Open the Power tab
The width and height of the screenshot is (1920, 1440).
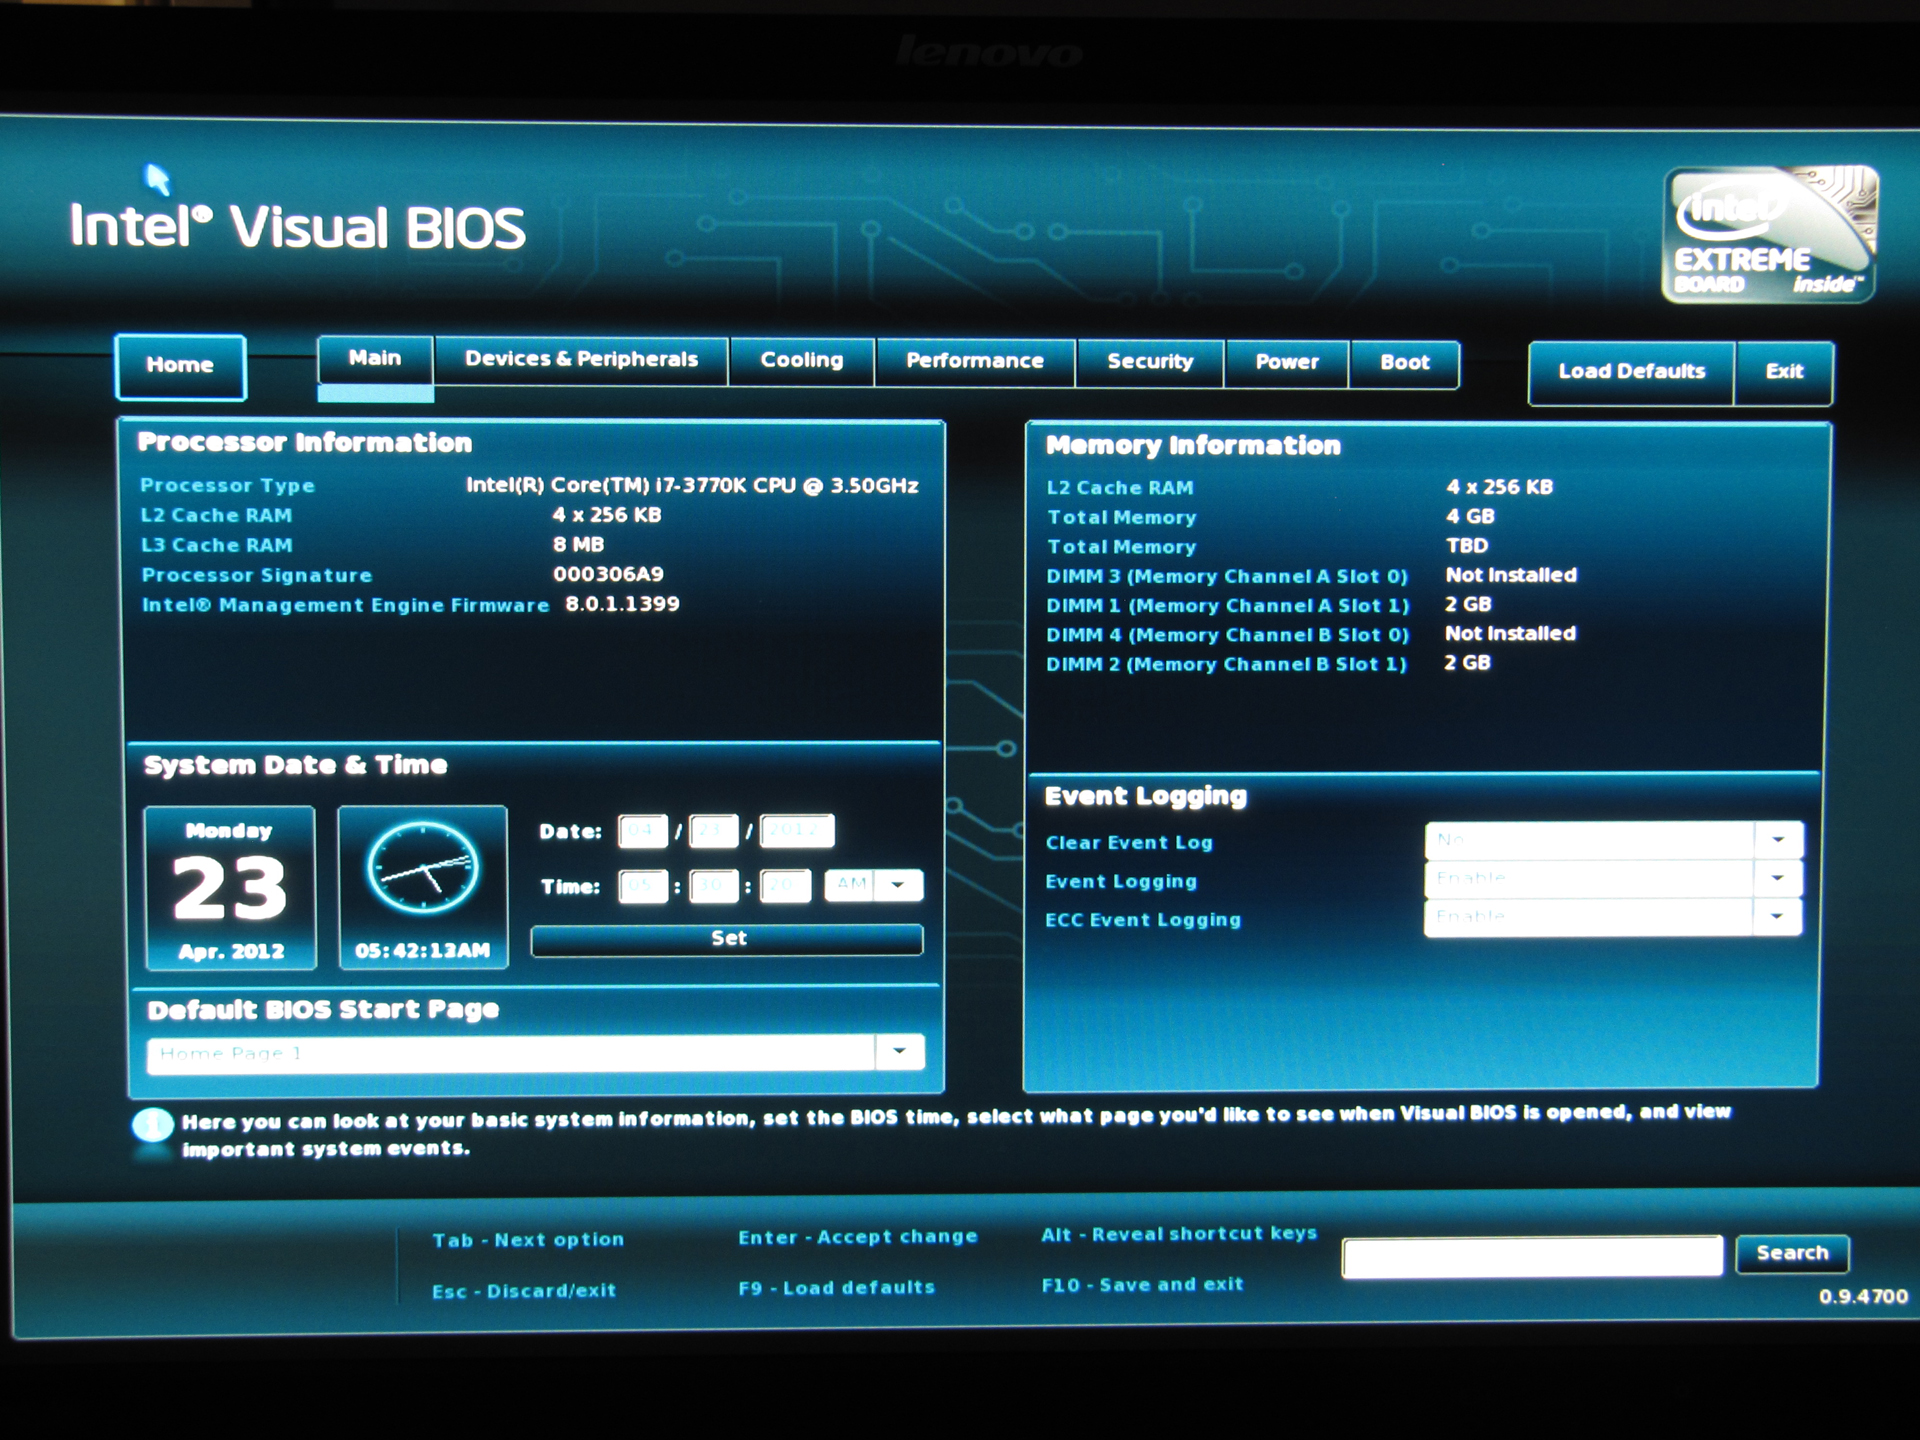pyautogui.click(x=1287, y=363)
